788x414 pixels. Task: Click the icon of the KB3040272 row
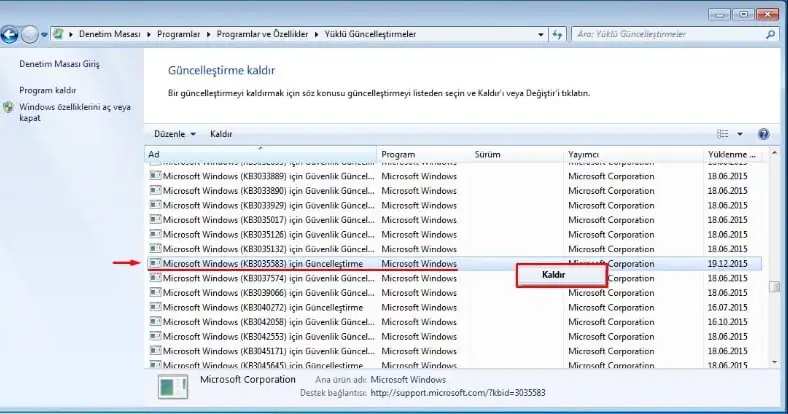tap(155, 306)
